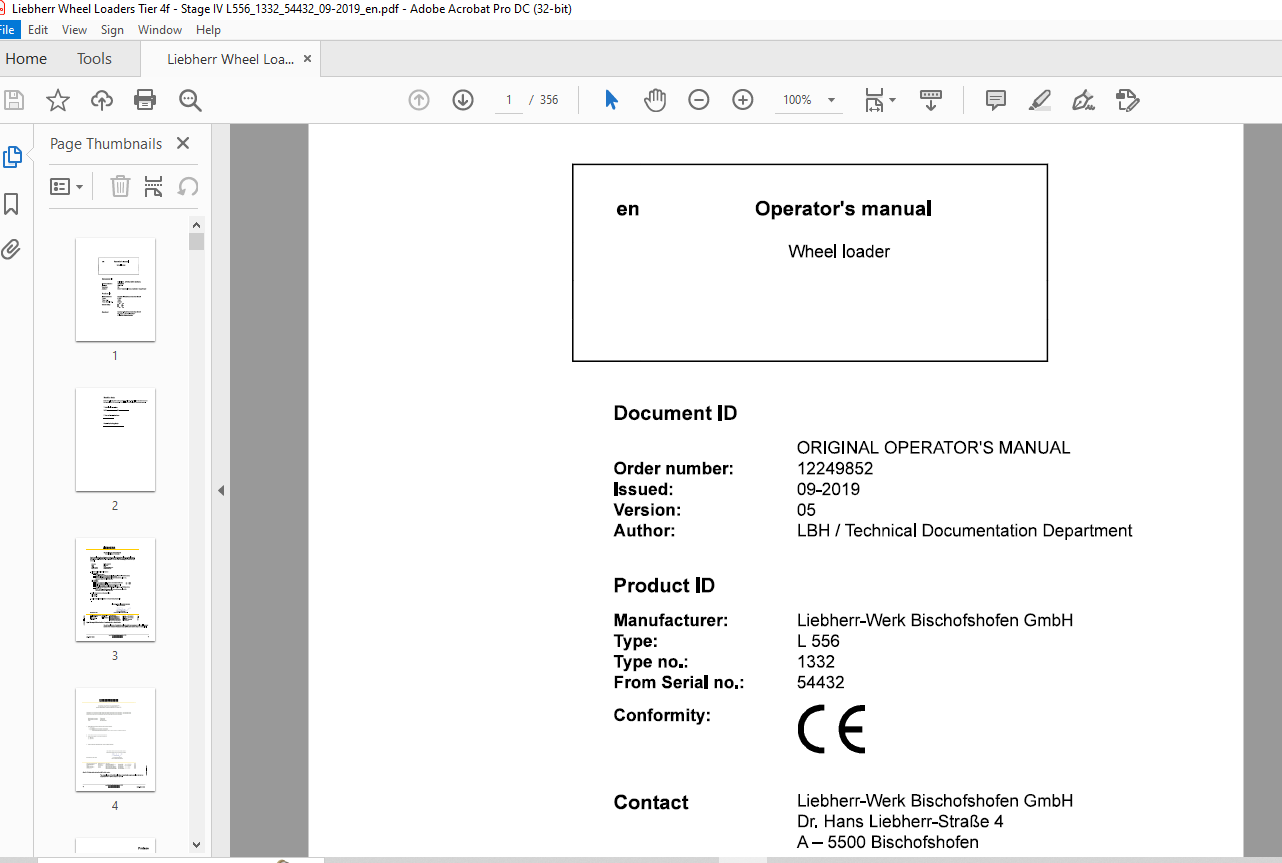Zoom in with the plus icon
The height and width of the screenshot is (863, 1282).
742,100
